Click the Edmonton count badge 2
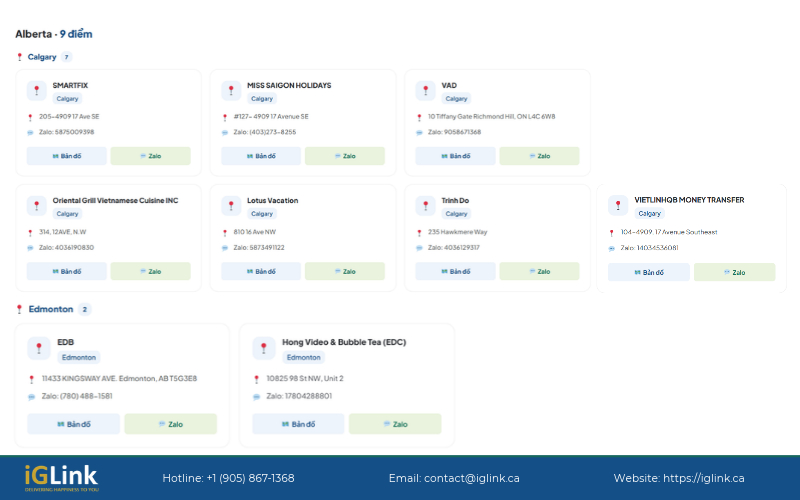800x500 pixels. [85, 309]
